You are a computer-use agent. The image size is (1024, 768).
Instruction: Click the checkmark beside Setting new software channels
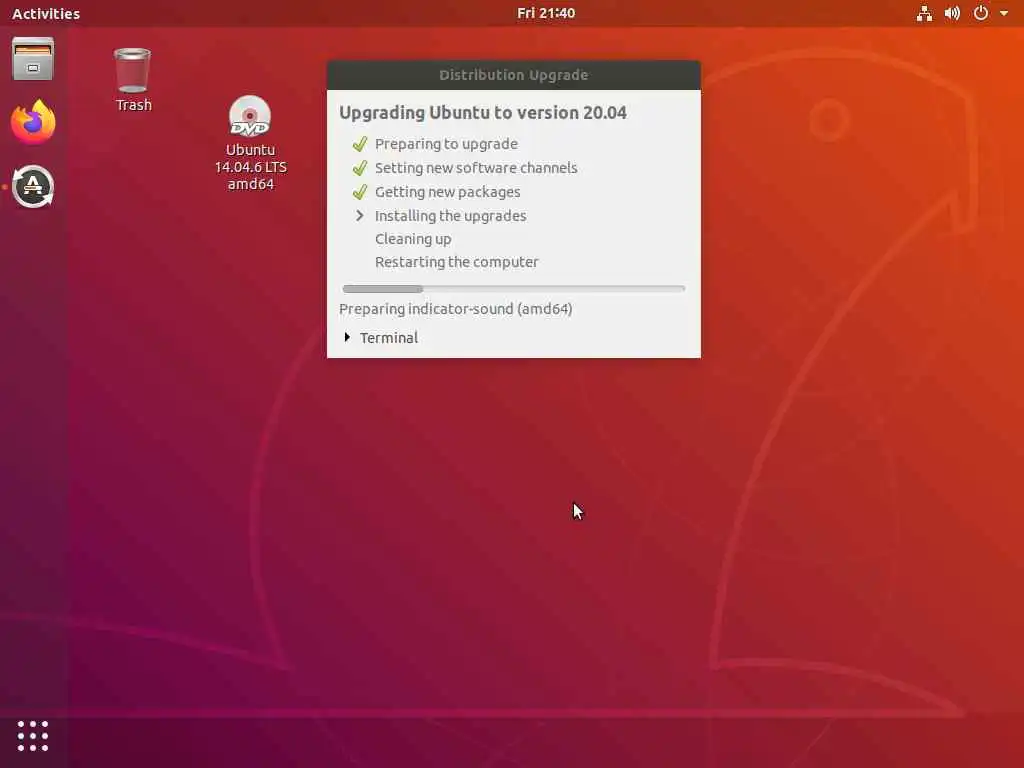[360, 168]
